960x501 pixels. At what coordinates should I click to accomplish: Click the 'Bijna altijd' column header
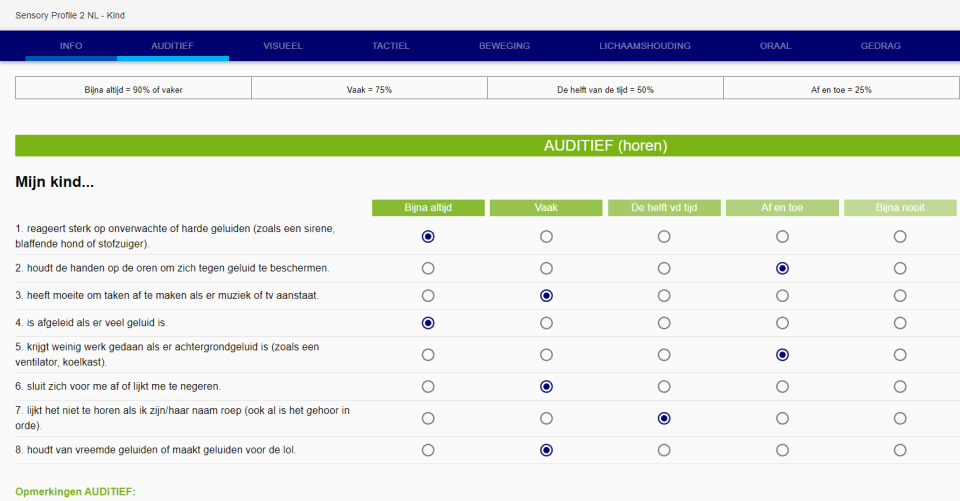tap(428, 208)
